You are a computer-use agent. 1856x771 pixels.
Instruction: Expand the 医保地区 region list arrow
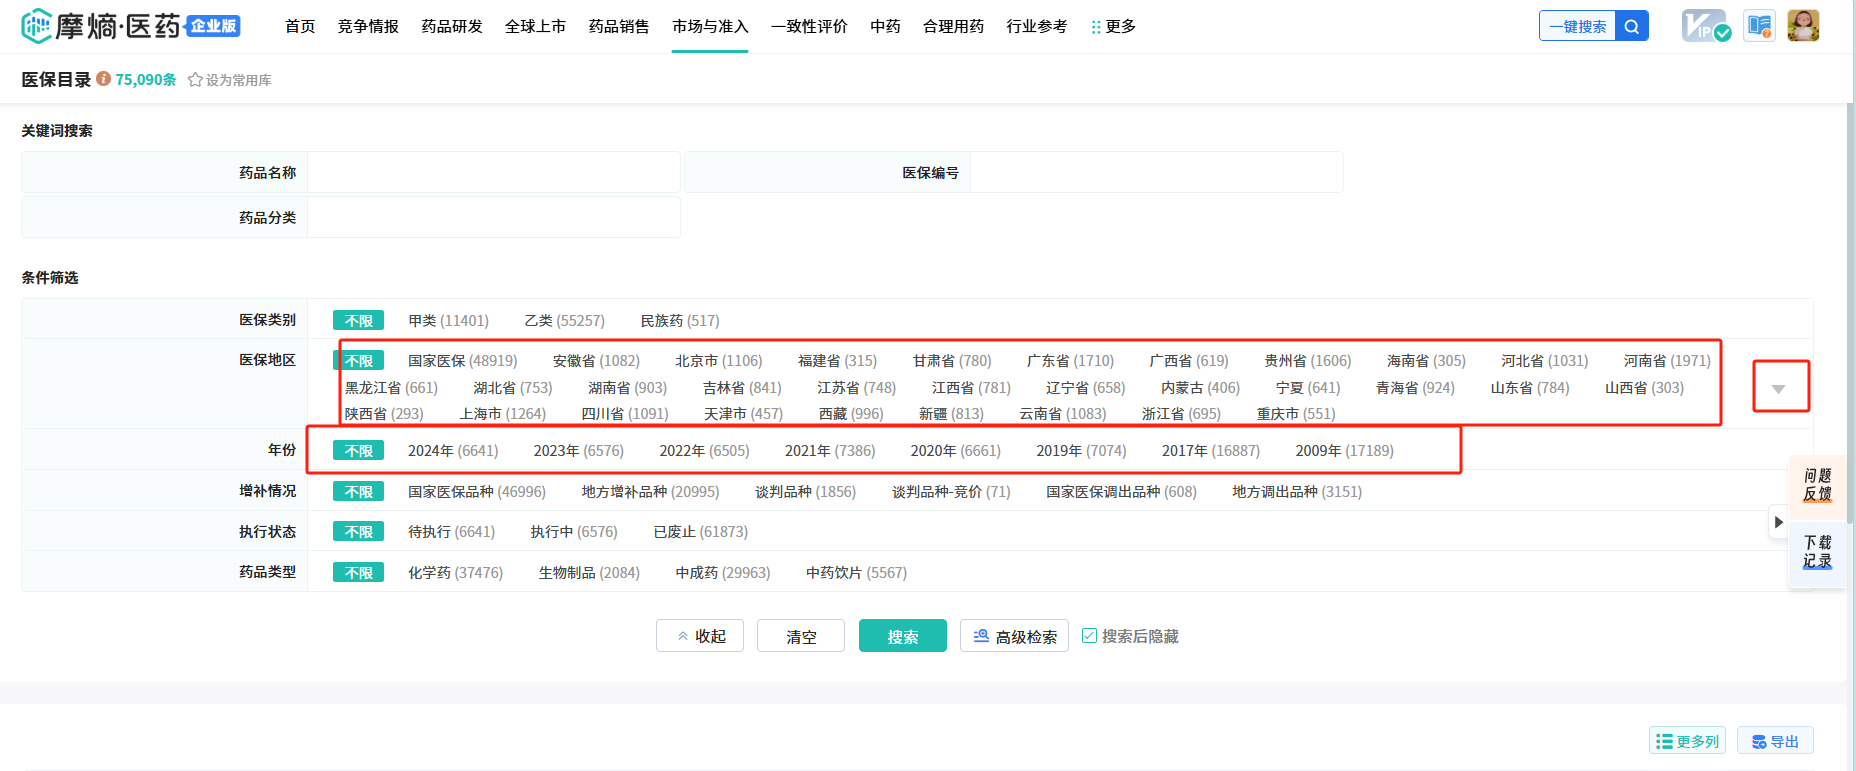pos(1778,388)
